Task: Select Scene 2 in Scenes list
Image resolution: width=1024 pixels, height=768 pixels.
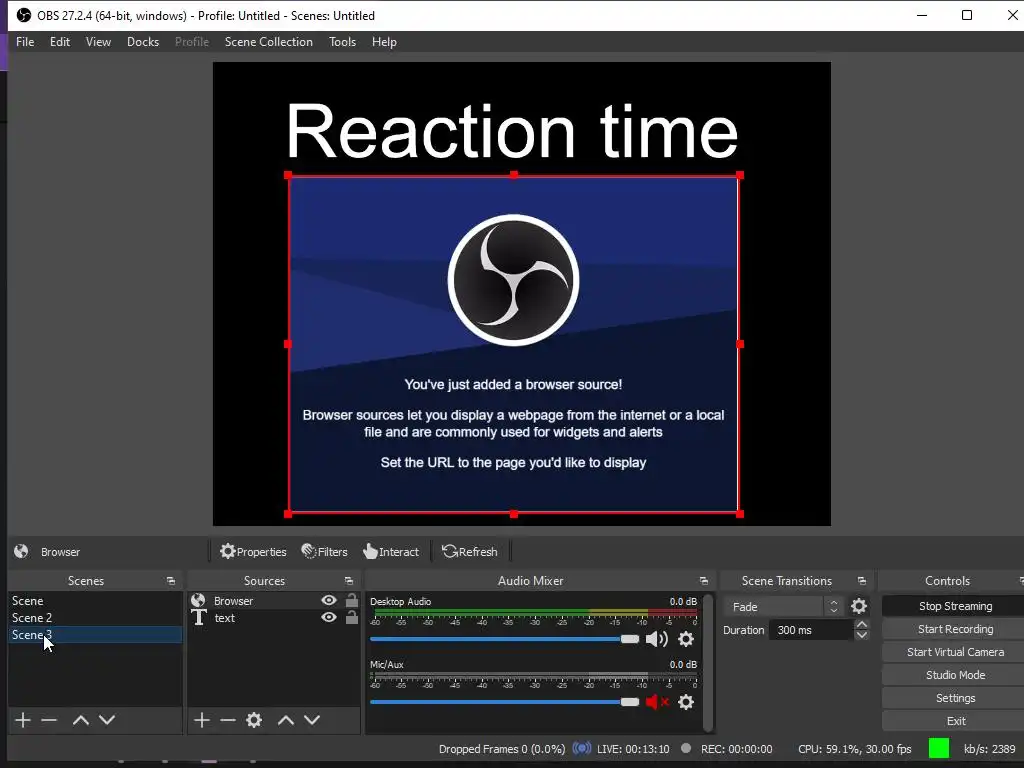Action: 95,618
